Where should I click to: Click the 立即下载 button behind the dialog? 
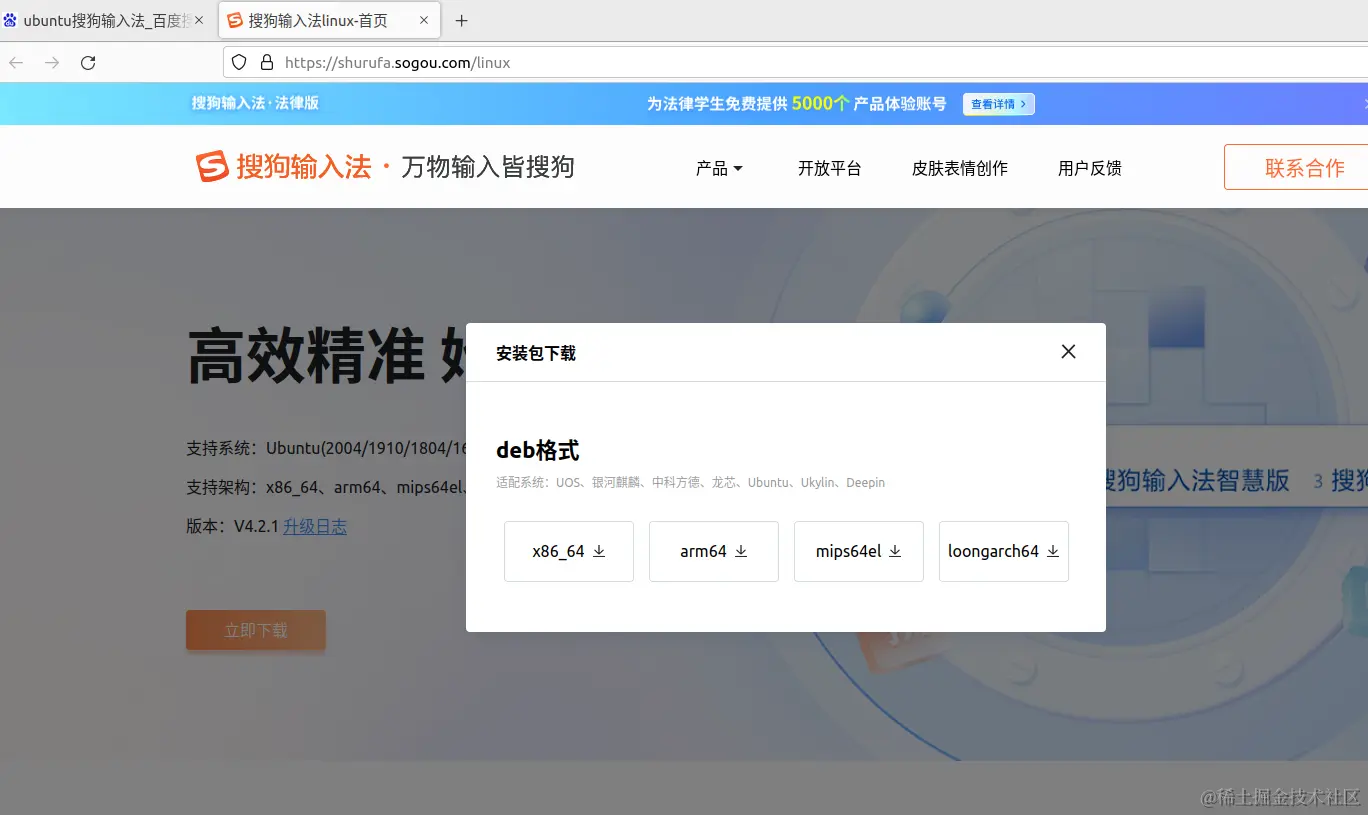coord(255,630)
